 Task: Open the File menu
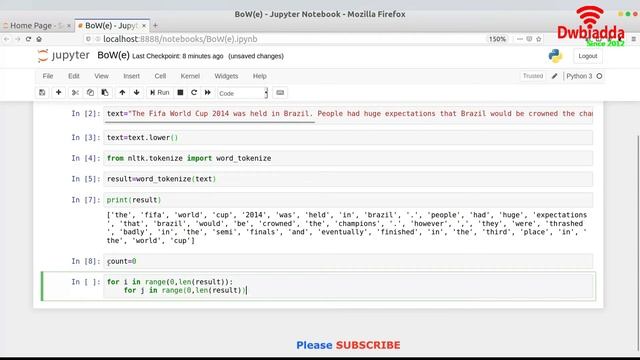[x=48, y=76]
